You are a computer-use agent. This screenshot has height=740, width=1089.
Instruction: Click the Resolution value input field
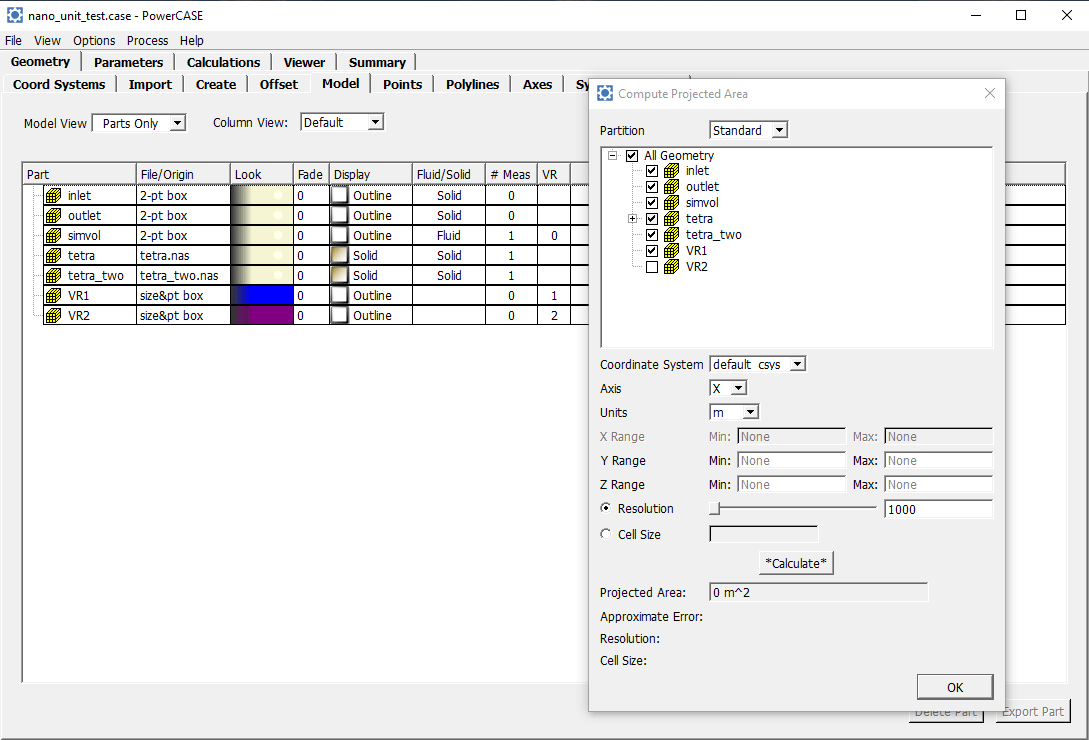[x=938, y=510]
